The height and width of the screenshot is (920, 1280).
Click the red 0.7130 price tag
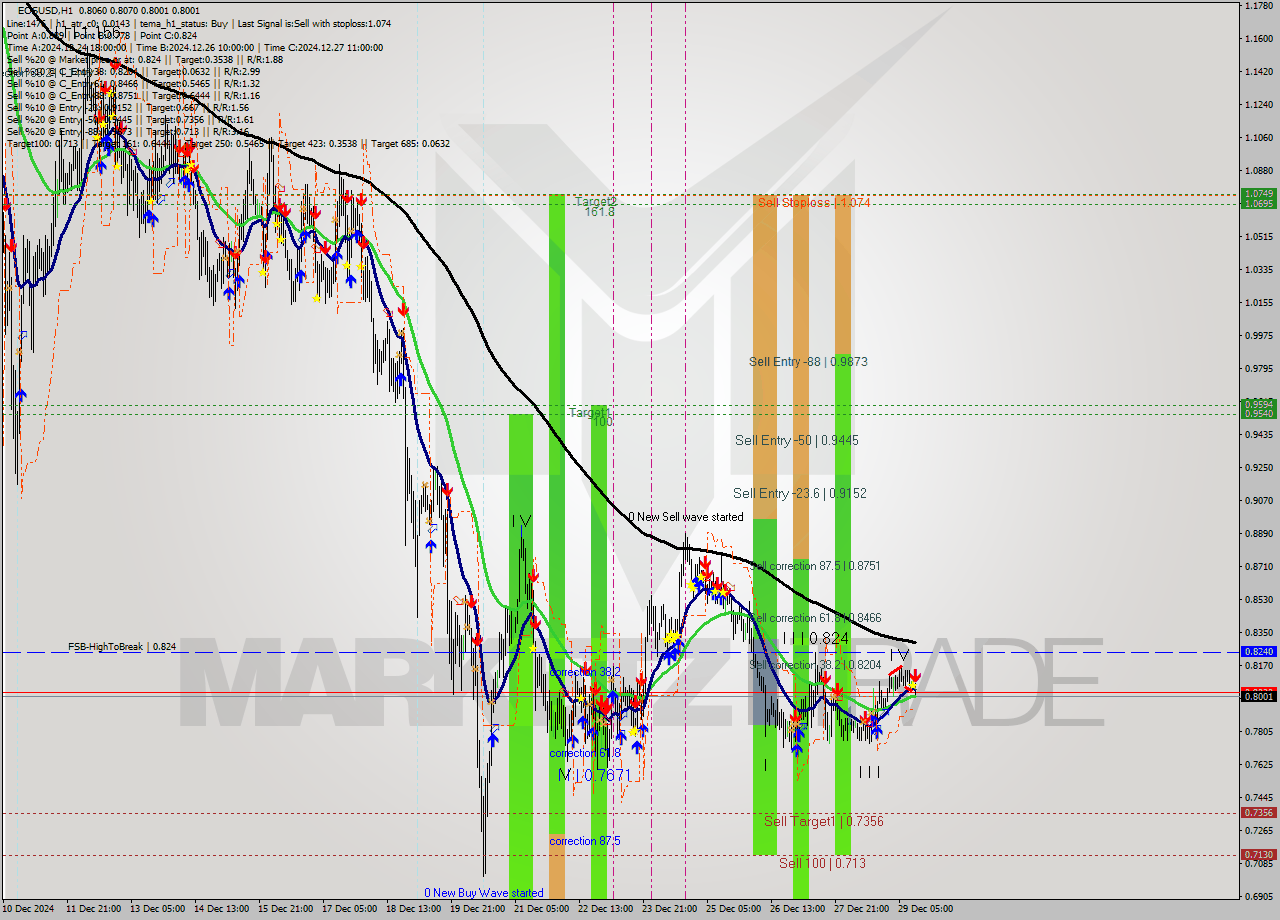click(x=1258, y=854)
